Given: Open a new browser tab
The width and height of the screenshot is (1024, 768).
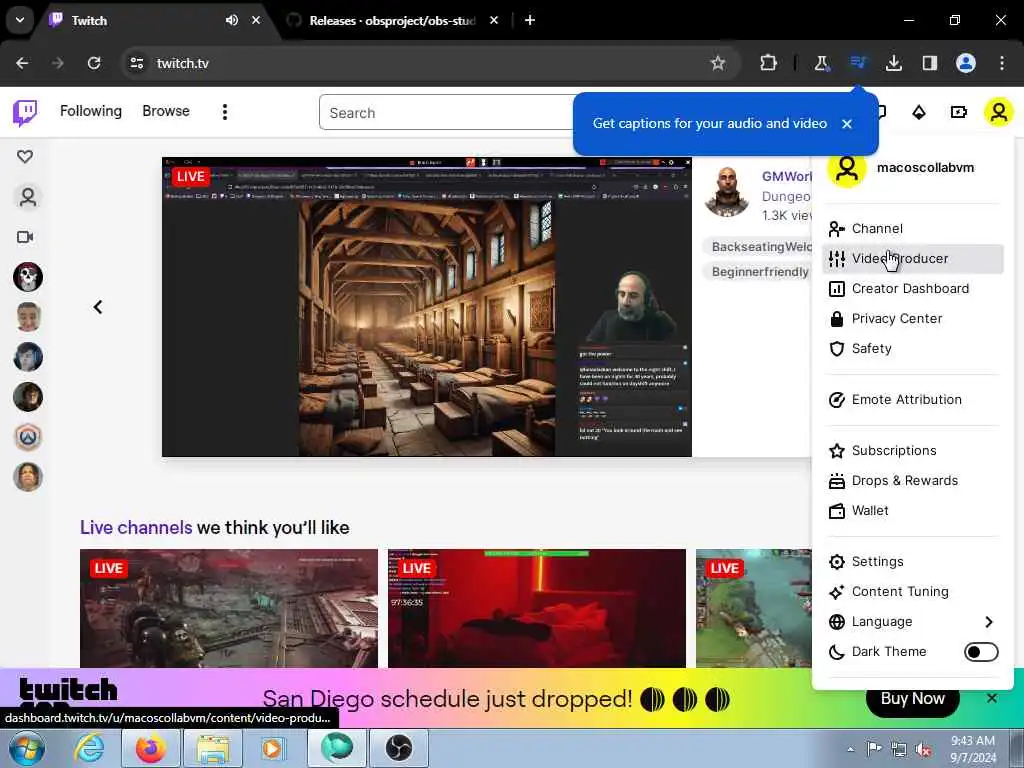Looking at the screenshot, I should tap(530, 20).
